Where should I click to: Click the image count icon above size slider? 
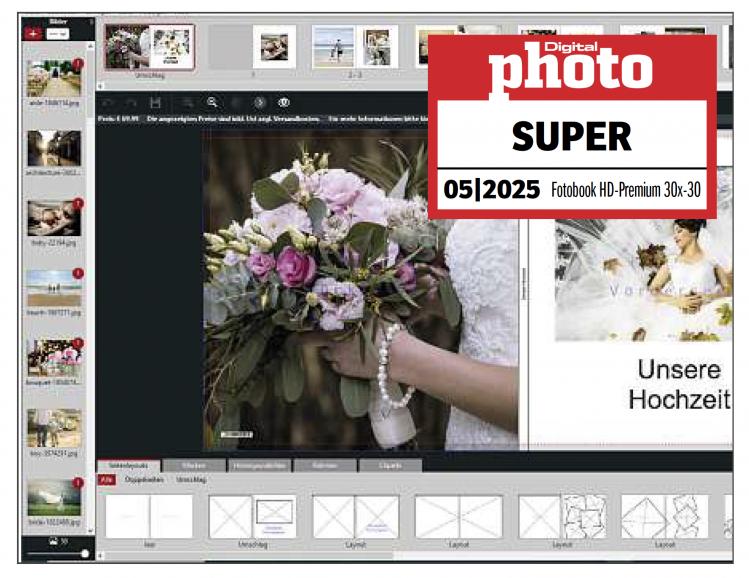point(54,542)
